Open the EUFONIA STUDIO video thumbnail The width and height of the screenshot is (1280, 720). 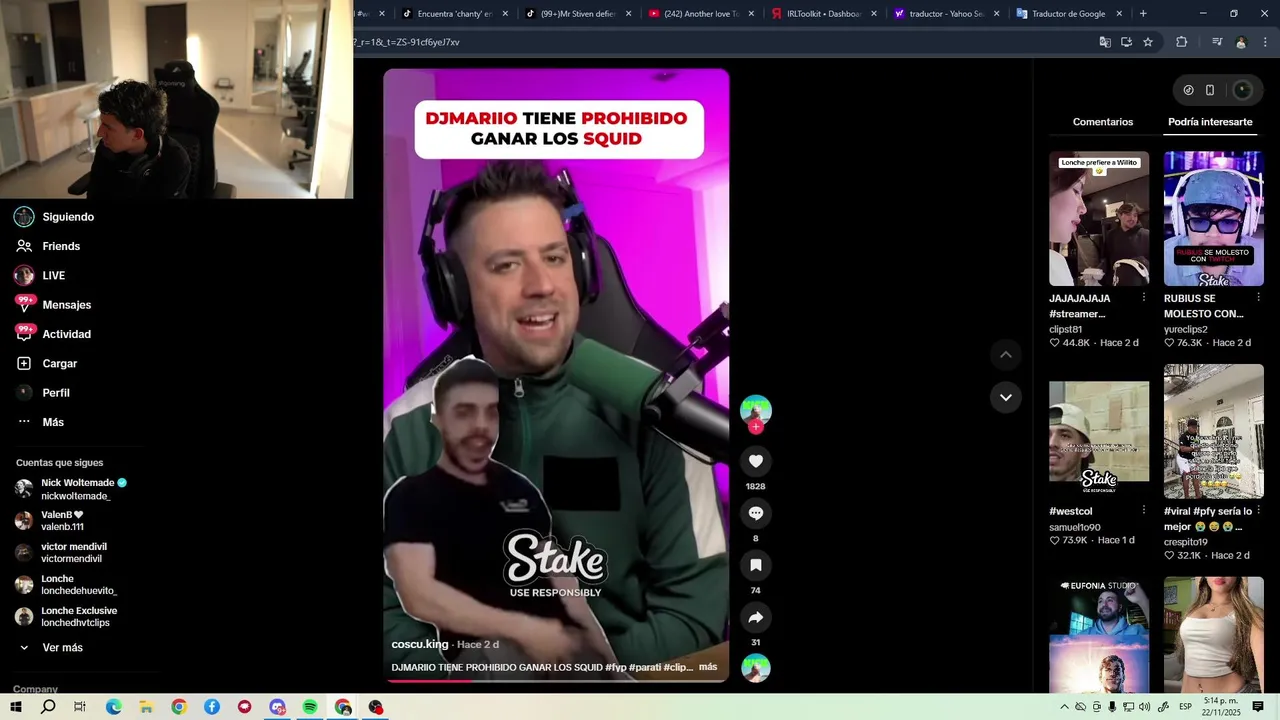click(1099, 634)
